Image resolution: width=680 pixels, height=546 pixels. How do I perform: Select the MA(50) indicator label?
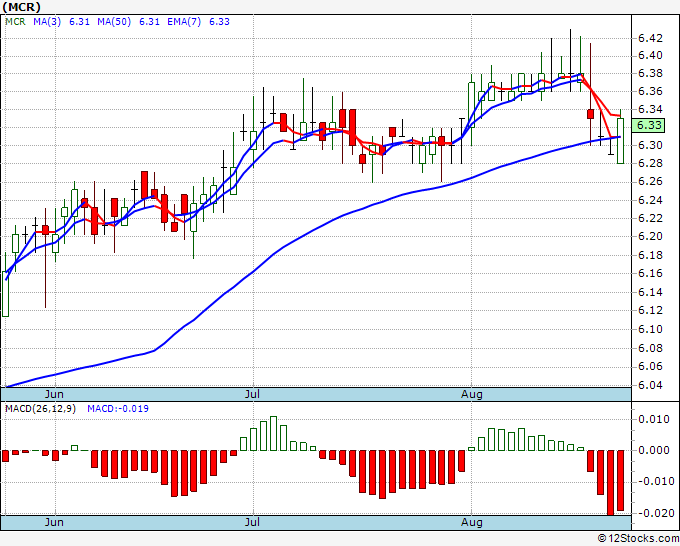[114, 22]
